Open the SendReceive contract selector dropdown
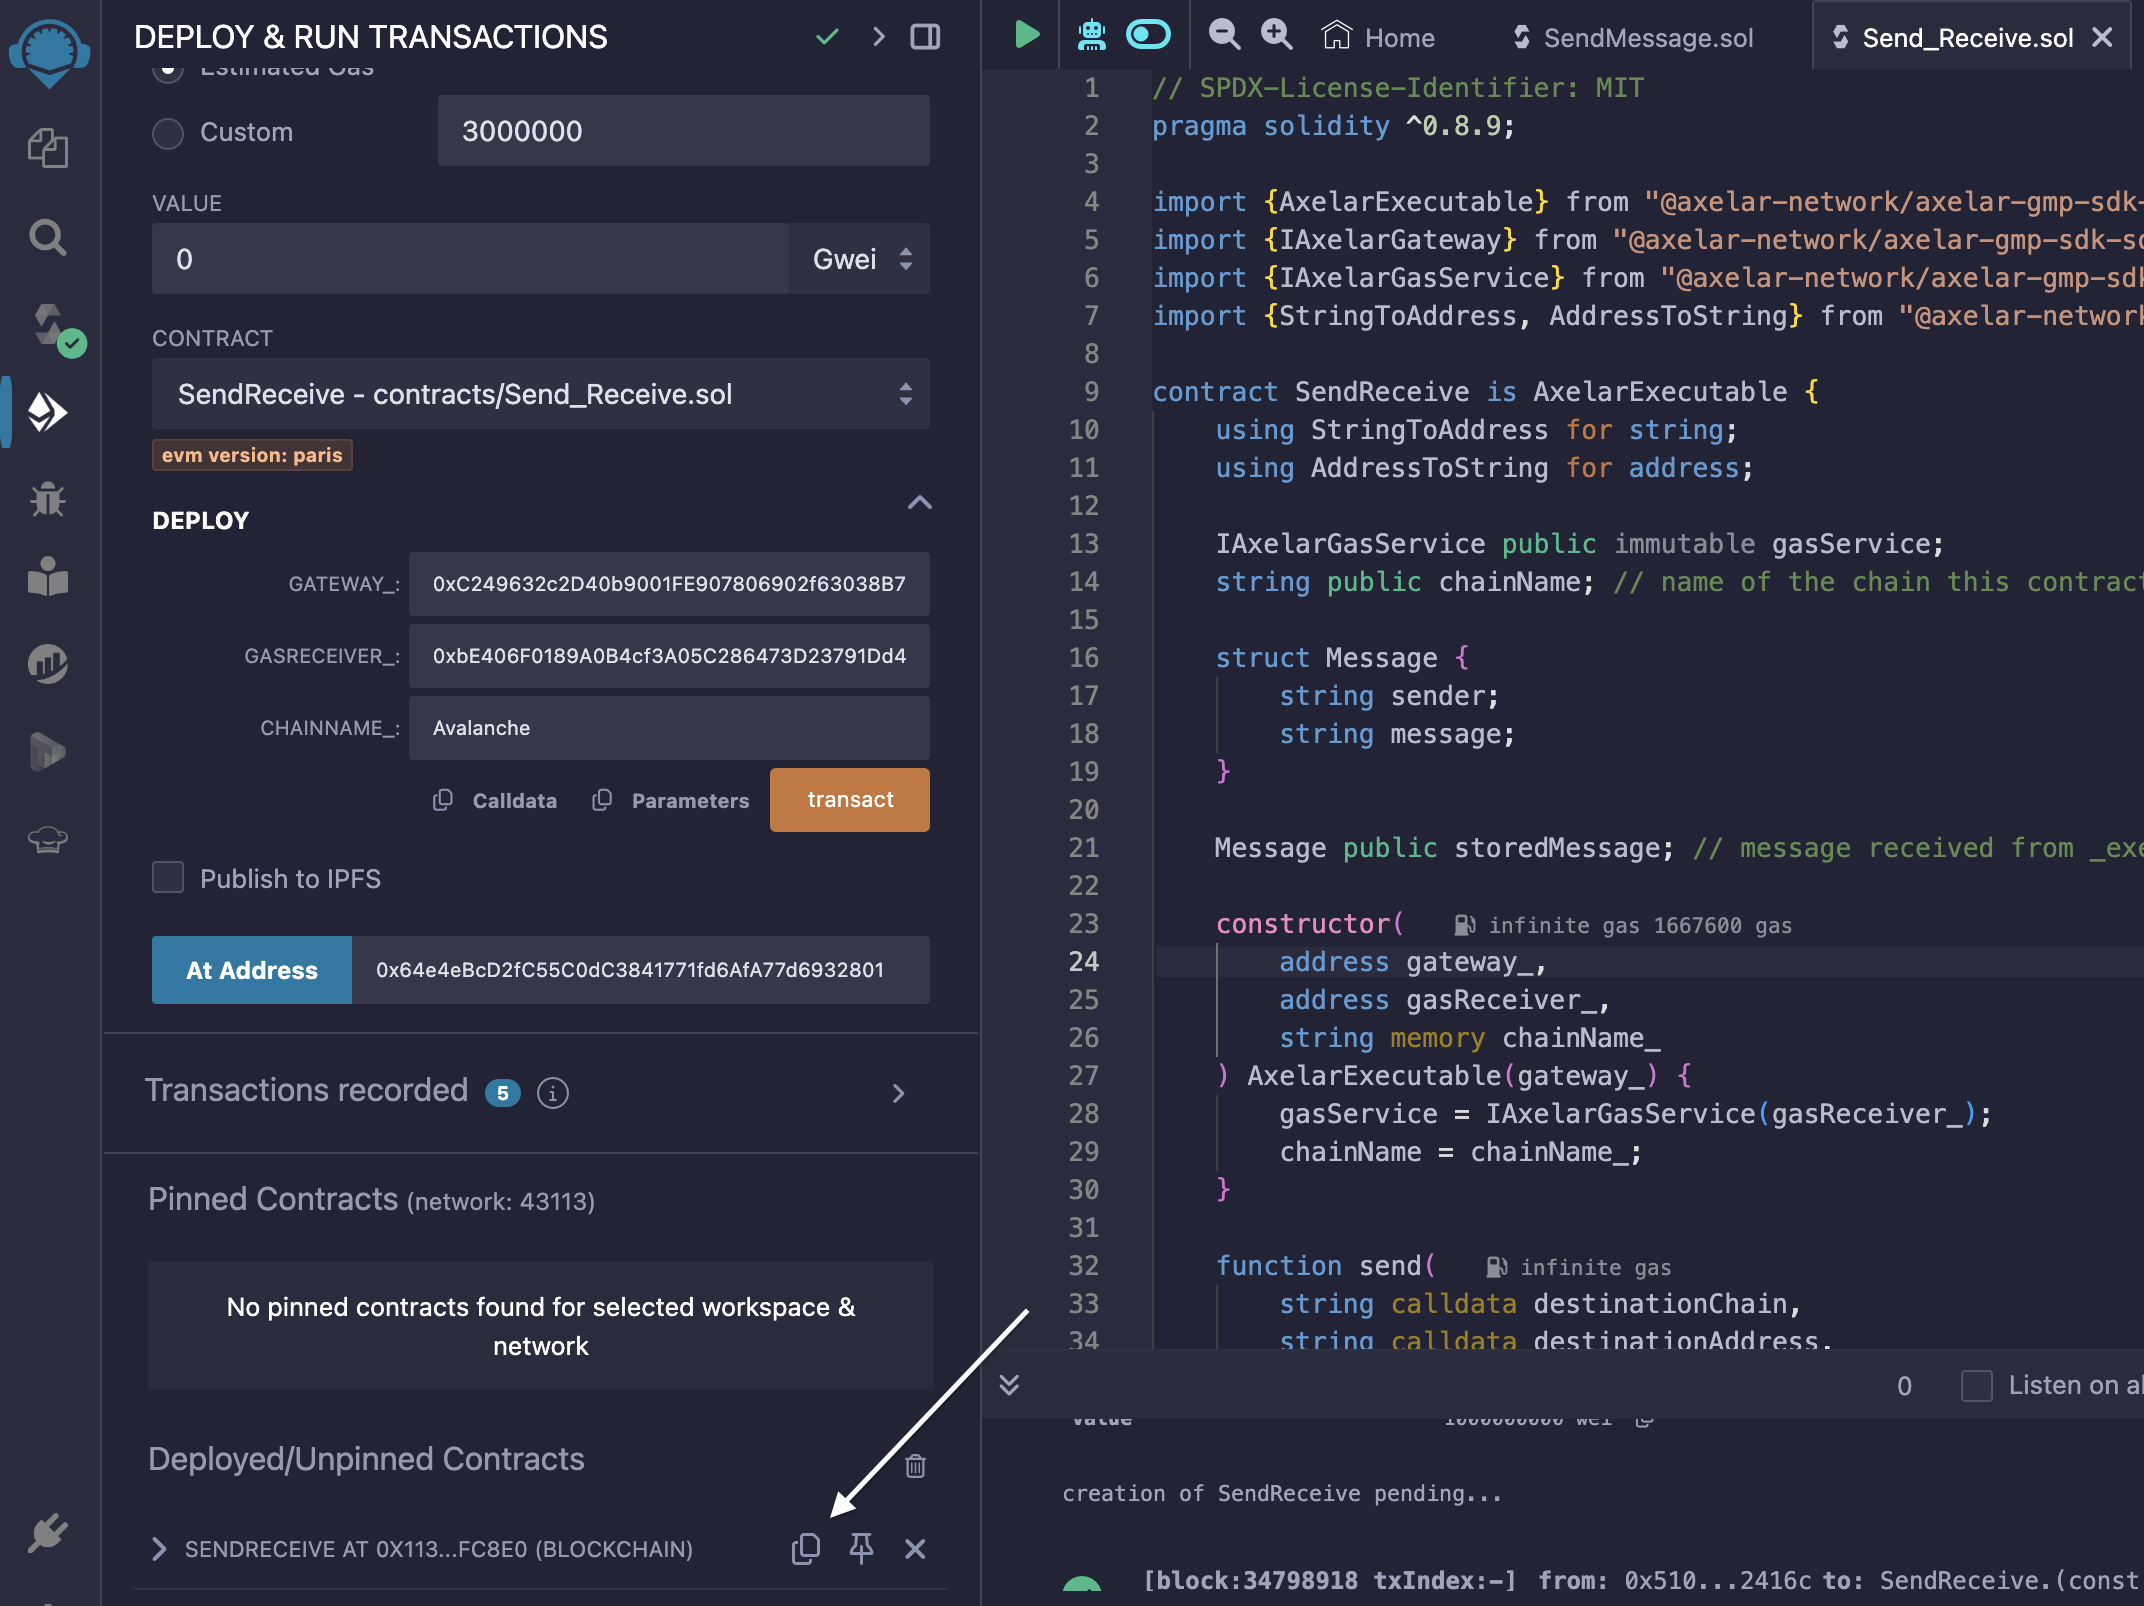 540,394
